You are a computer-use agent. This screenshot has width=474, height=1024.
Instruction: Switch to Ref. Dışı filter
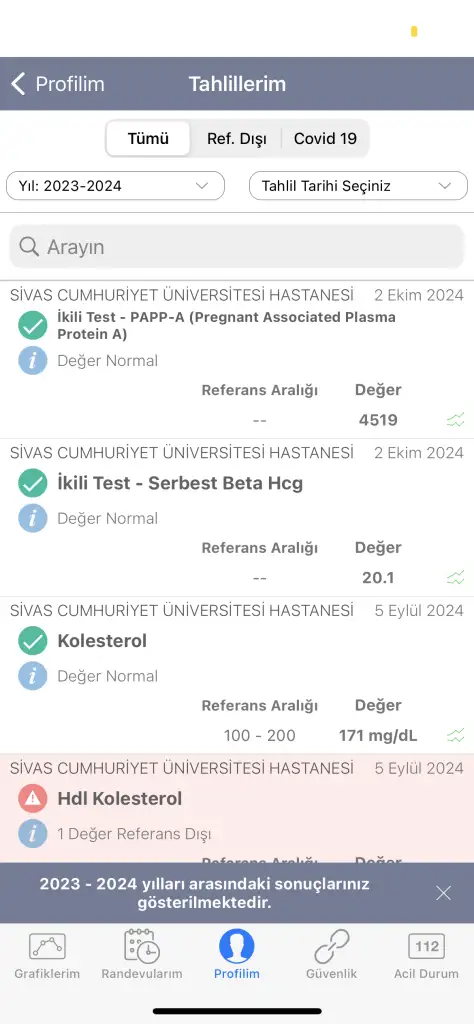[x=237, y=138]
